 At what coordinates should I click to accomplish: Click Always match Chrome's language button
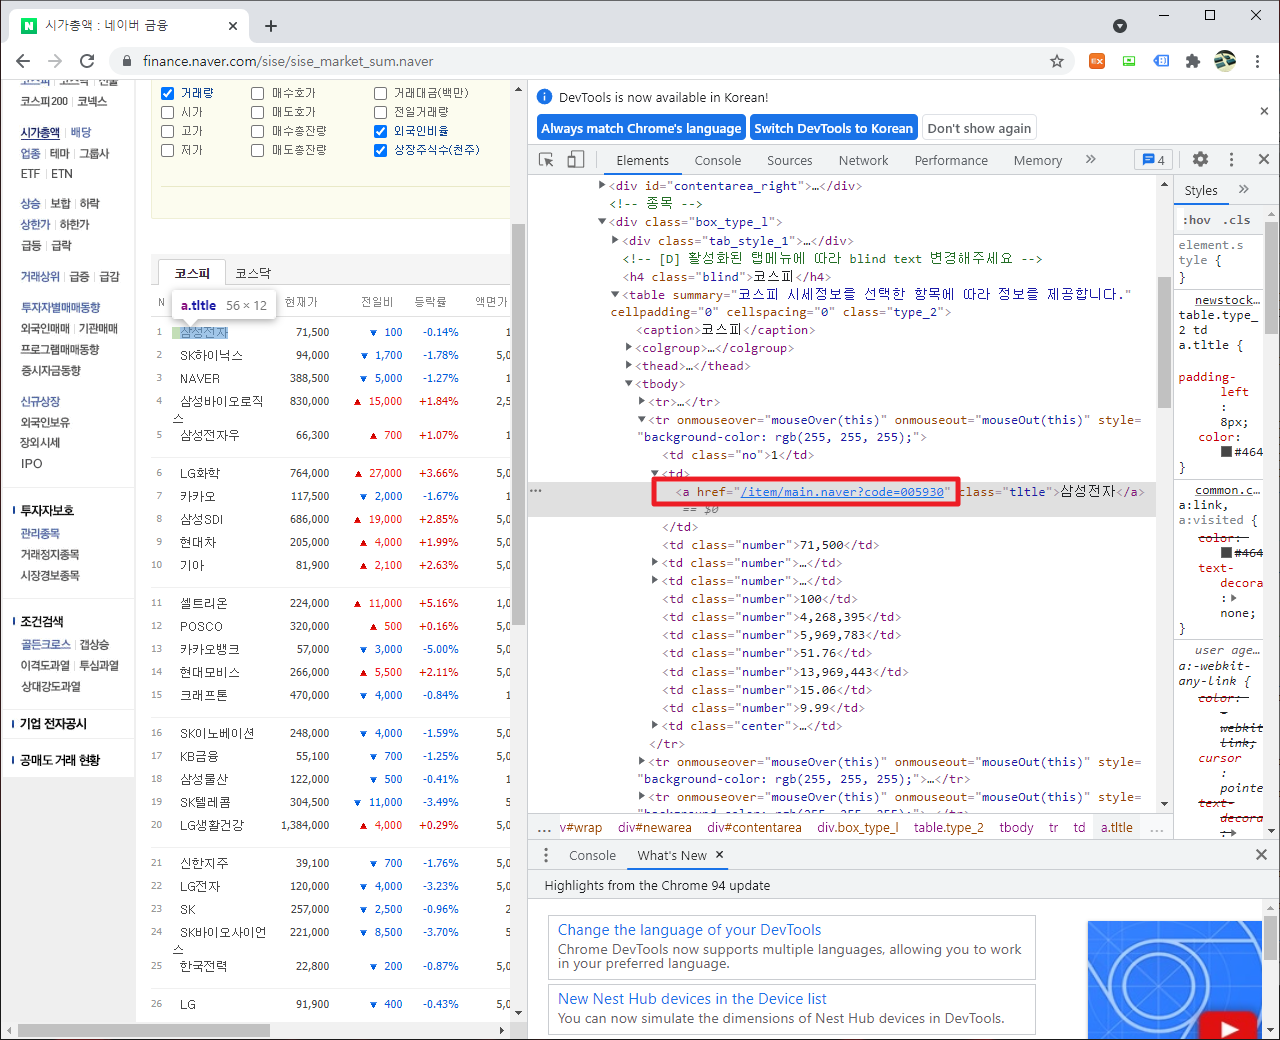[x=641, y=128]
